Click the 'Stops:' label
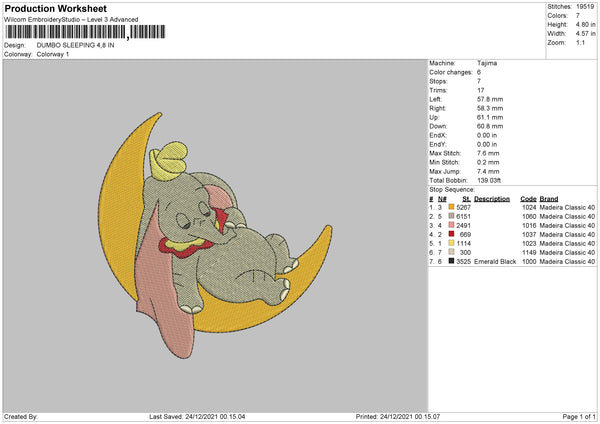This screenshot has height=424, width=600. coord(438,81)
